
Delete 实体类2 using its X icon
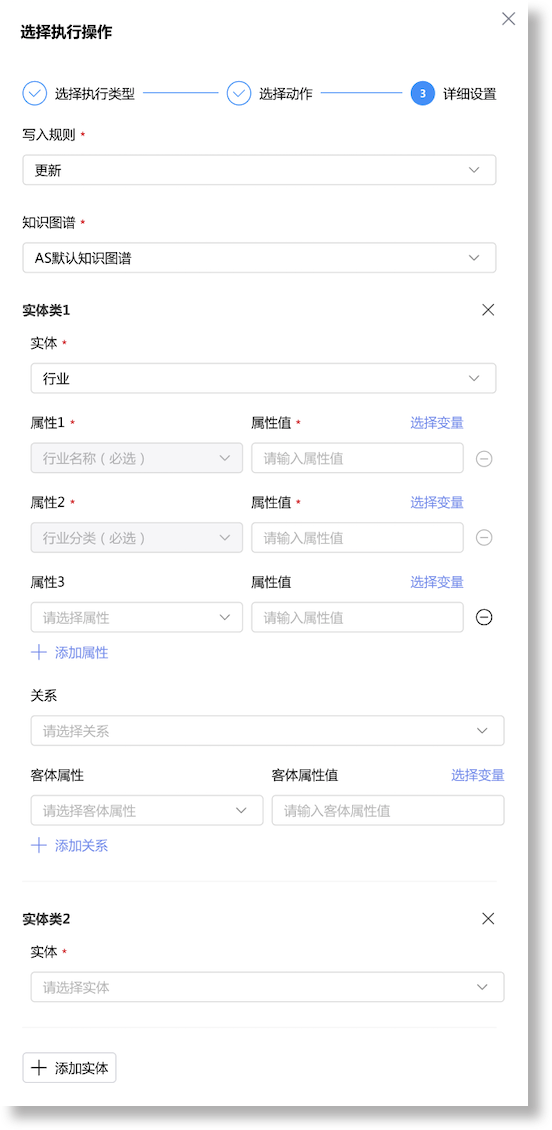488,919
